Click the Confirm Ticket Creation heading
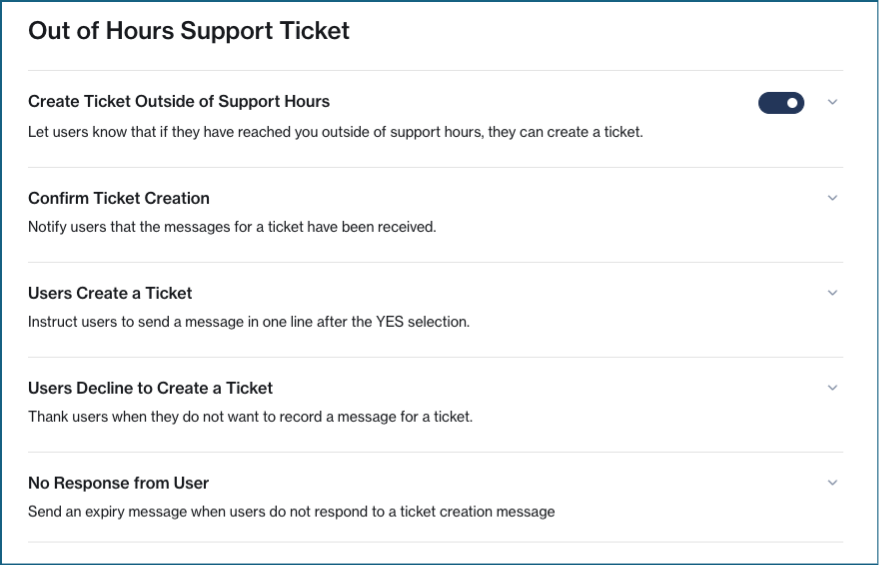The image size is (879, 565). coord(119,198)
